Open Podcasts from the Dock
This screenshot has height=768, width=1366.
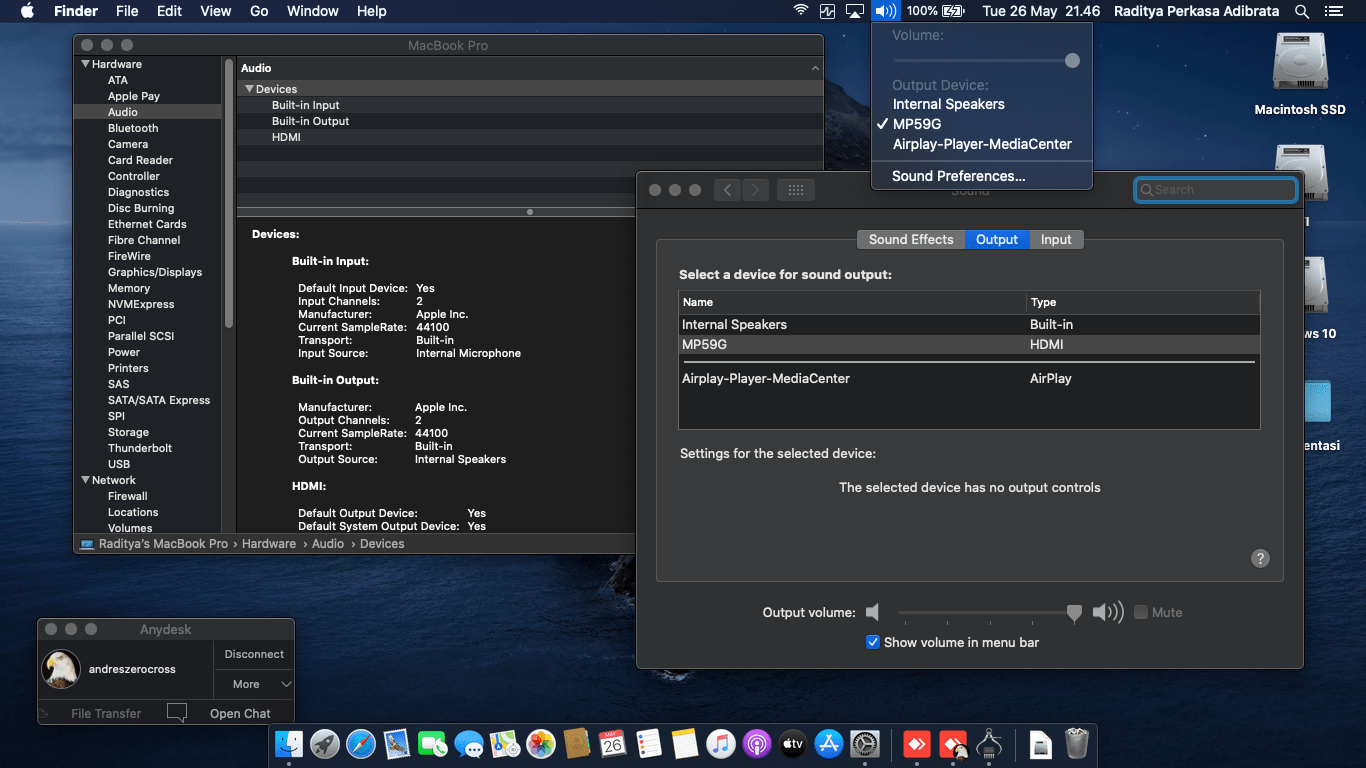(x=757, y=744)
